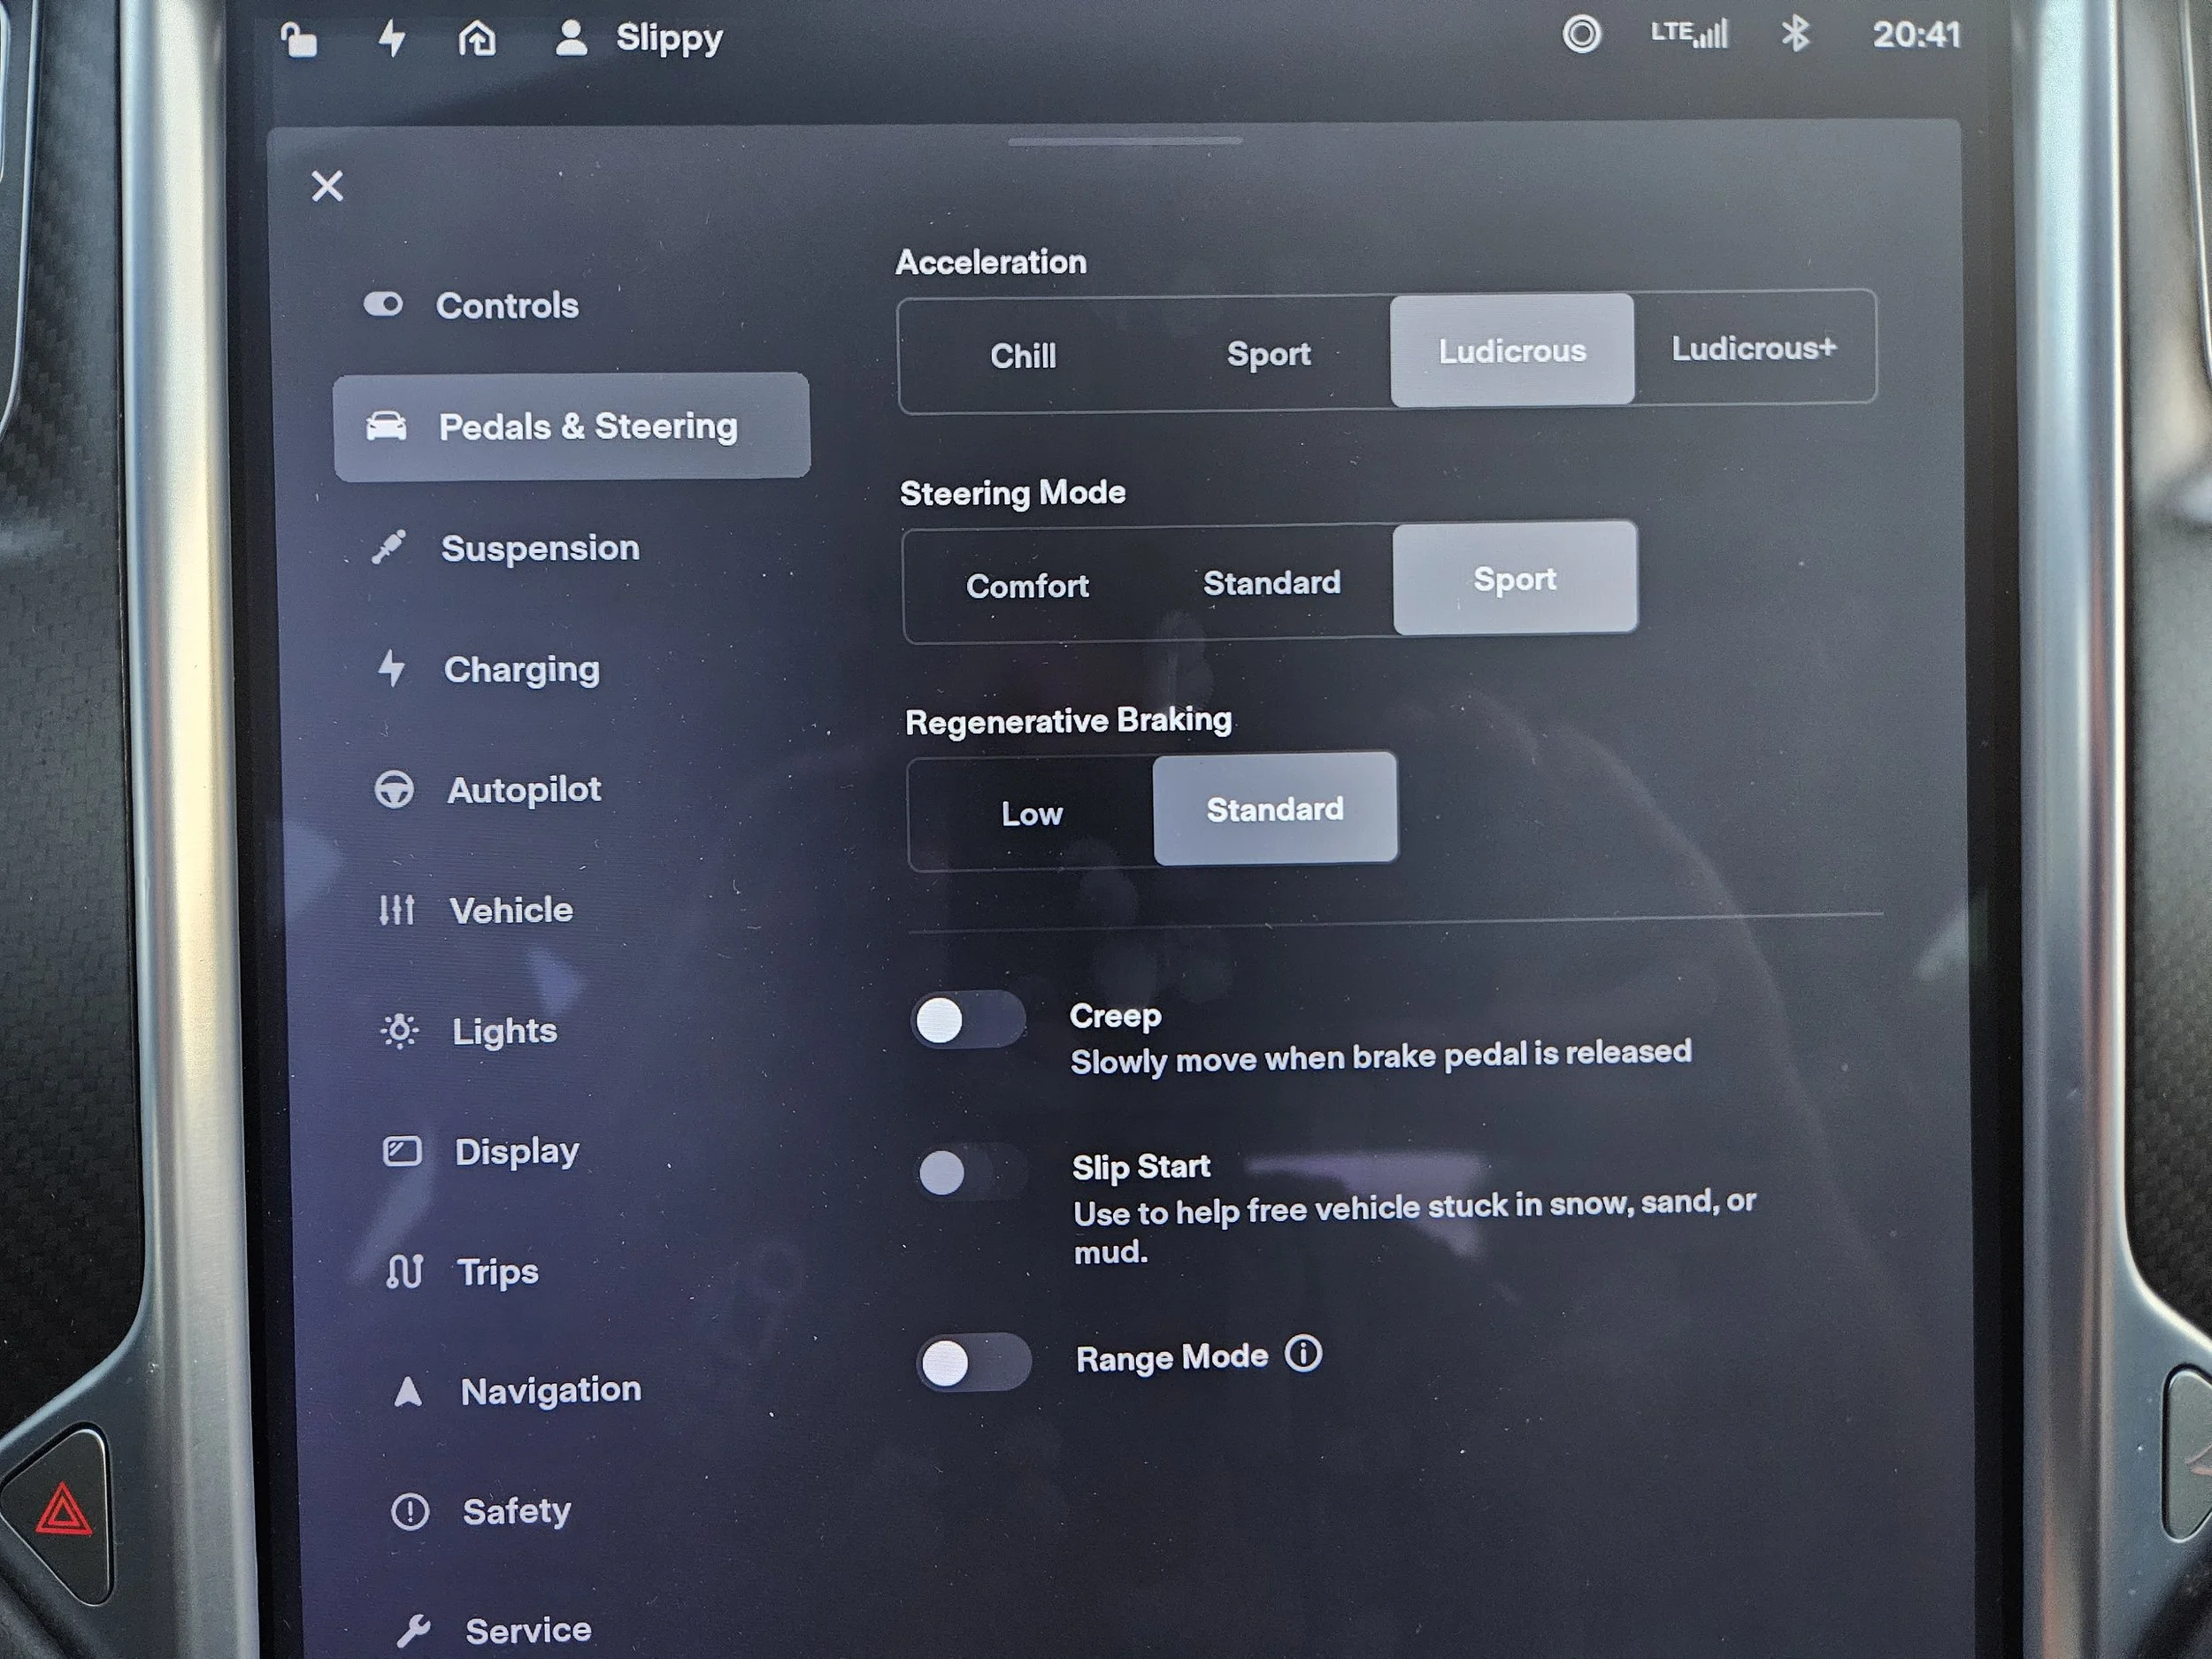This screenshot has height=1659, width=2212.
Task: Set regenerative braking to Low
Action: tap(1031, 813)
